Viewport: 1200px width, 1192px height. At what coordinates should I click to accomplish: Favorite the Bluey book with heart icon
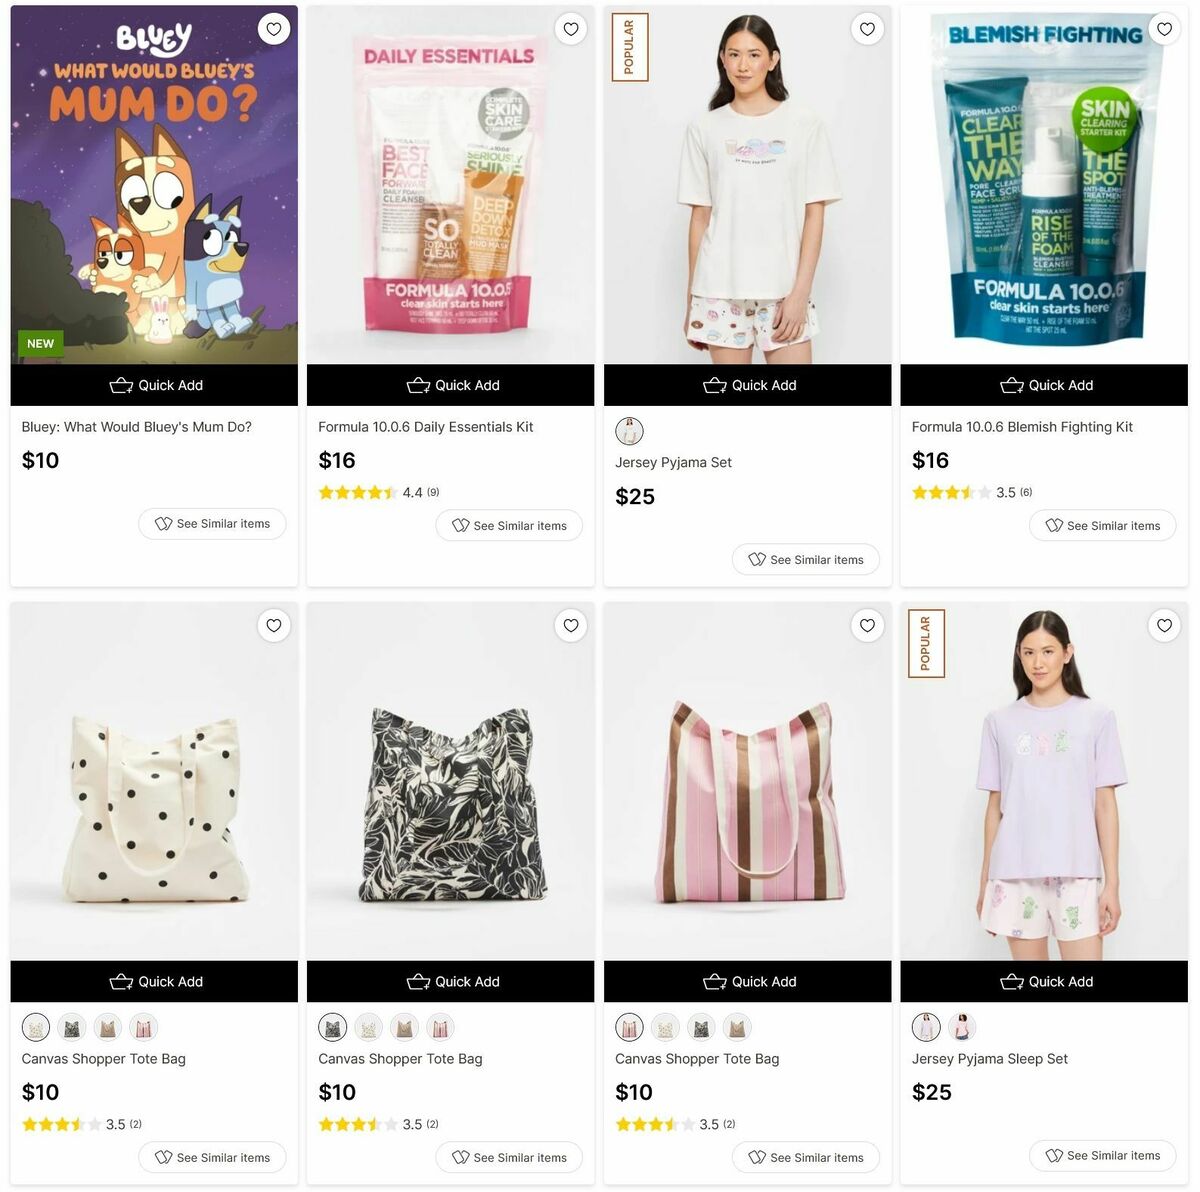coord(274,29)
